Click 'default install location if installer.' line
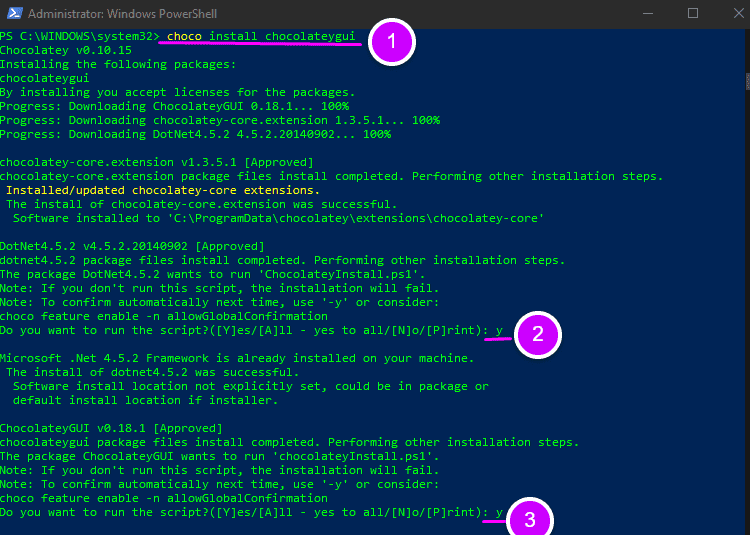Viewport: 750px width, 535px height. click(x=145, y=400)
